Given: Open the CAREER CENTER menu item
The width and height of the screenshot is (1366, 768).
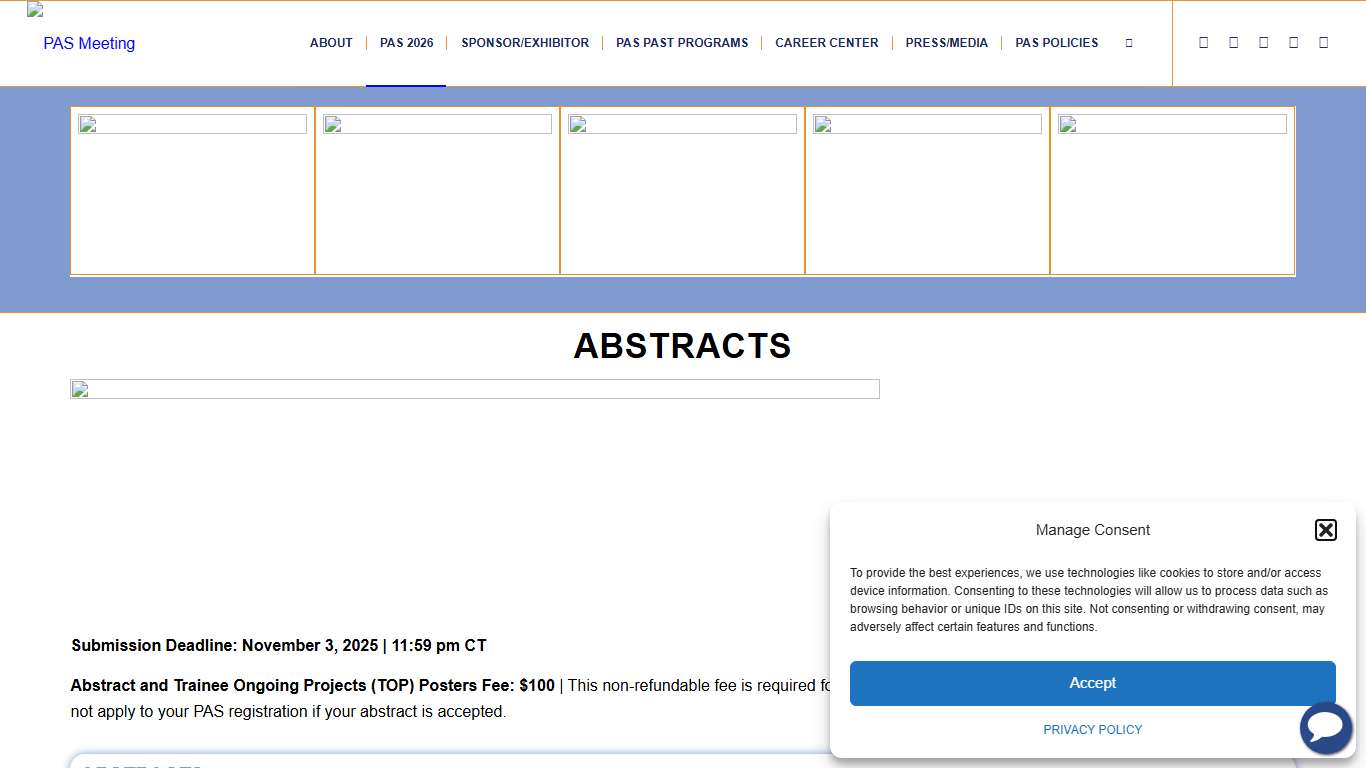Looking at the screenshot, I should pos(827,43).
